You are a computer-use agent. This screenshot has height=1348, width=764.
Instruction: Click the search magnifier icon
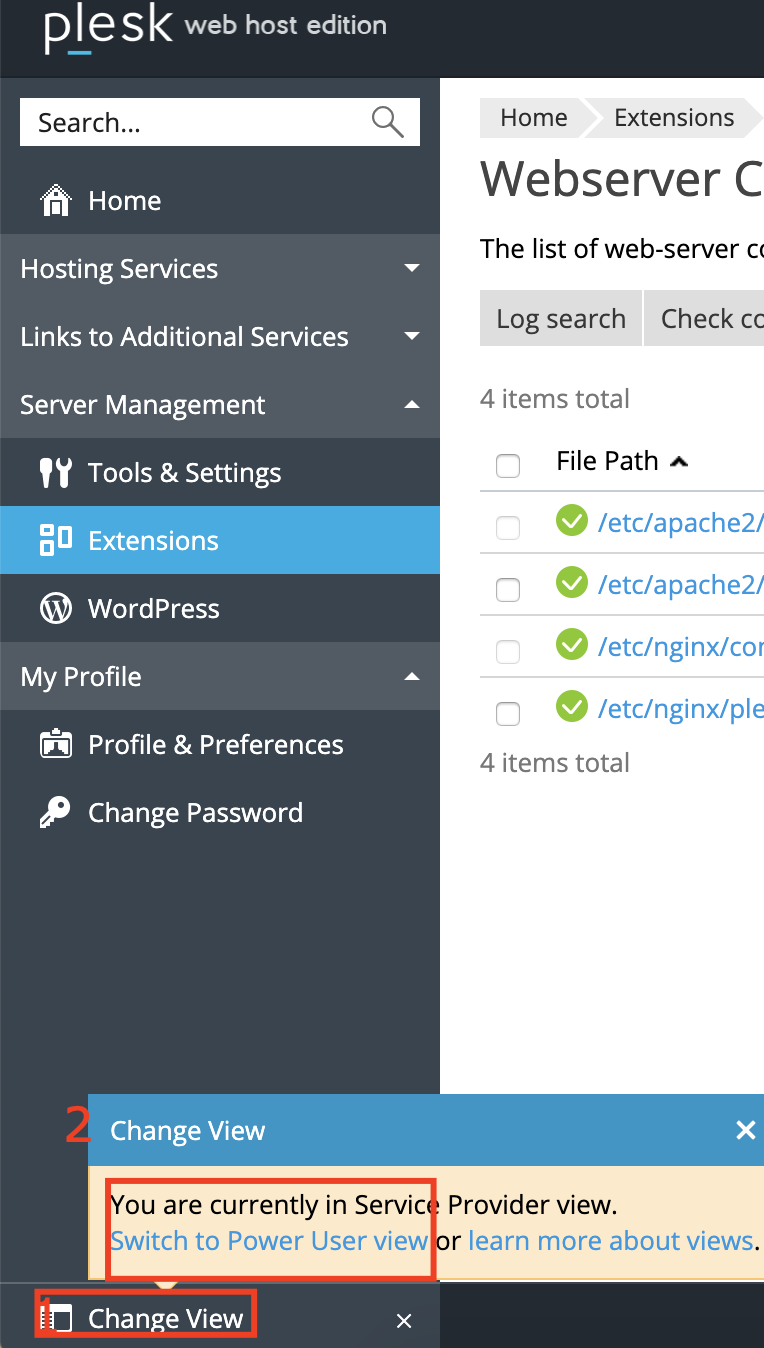(387, 122)
